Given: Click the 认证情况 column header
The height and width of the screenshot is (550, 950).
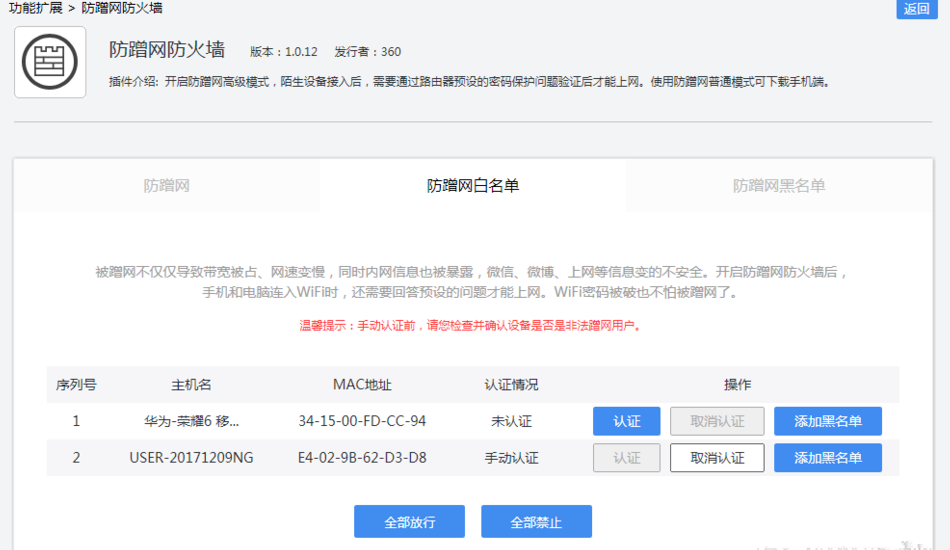Looking at the screenshot, I should [511, 385].
